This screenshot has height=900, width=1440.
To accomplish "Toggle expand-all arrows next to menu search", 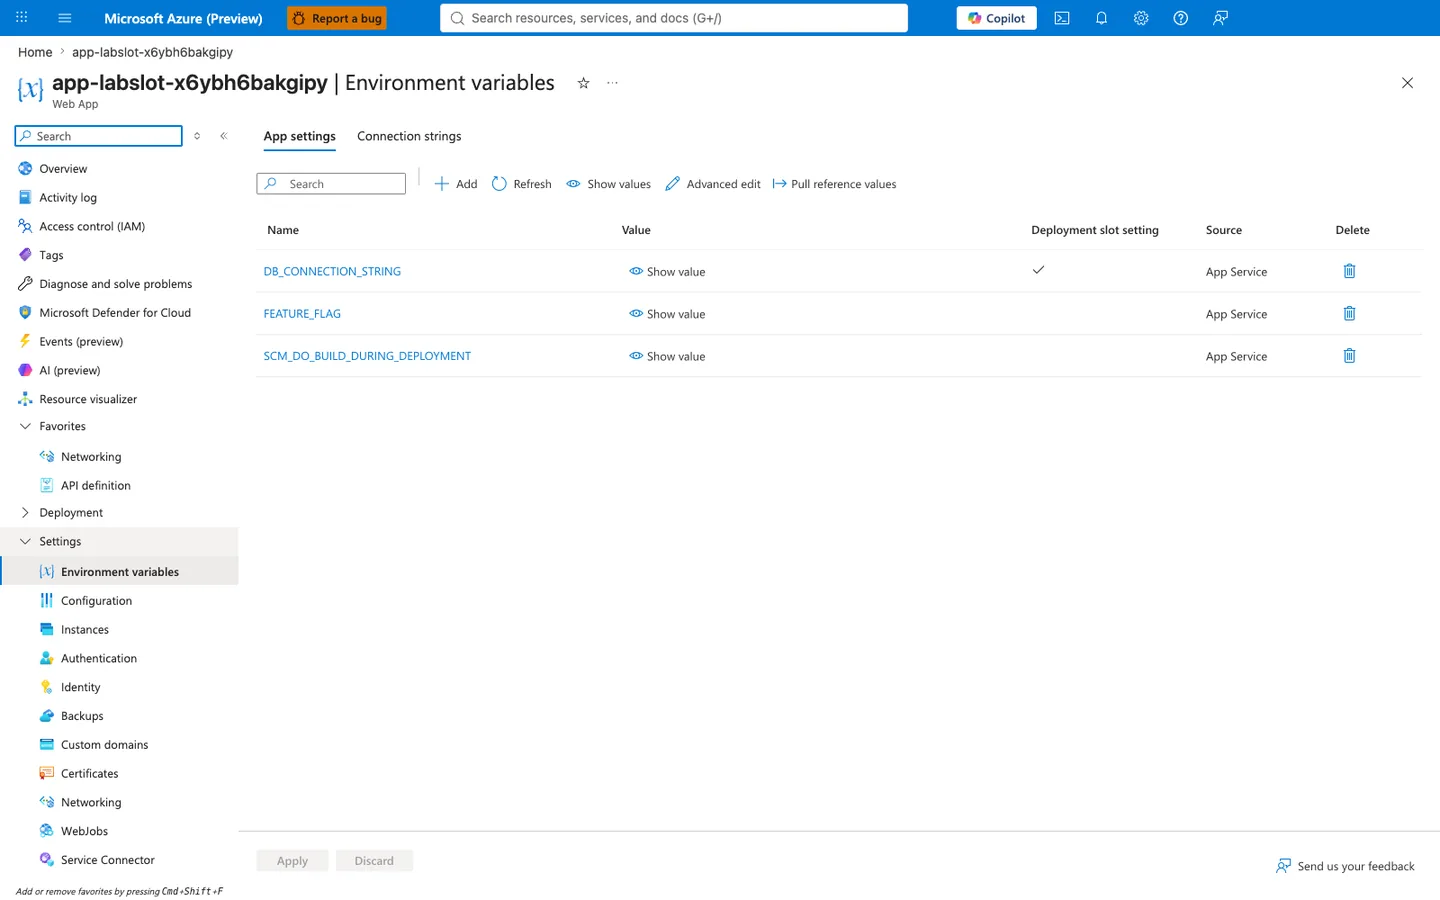I will click(197, 136).
